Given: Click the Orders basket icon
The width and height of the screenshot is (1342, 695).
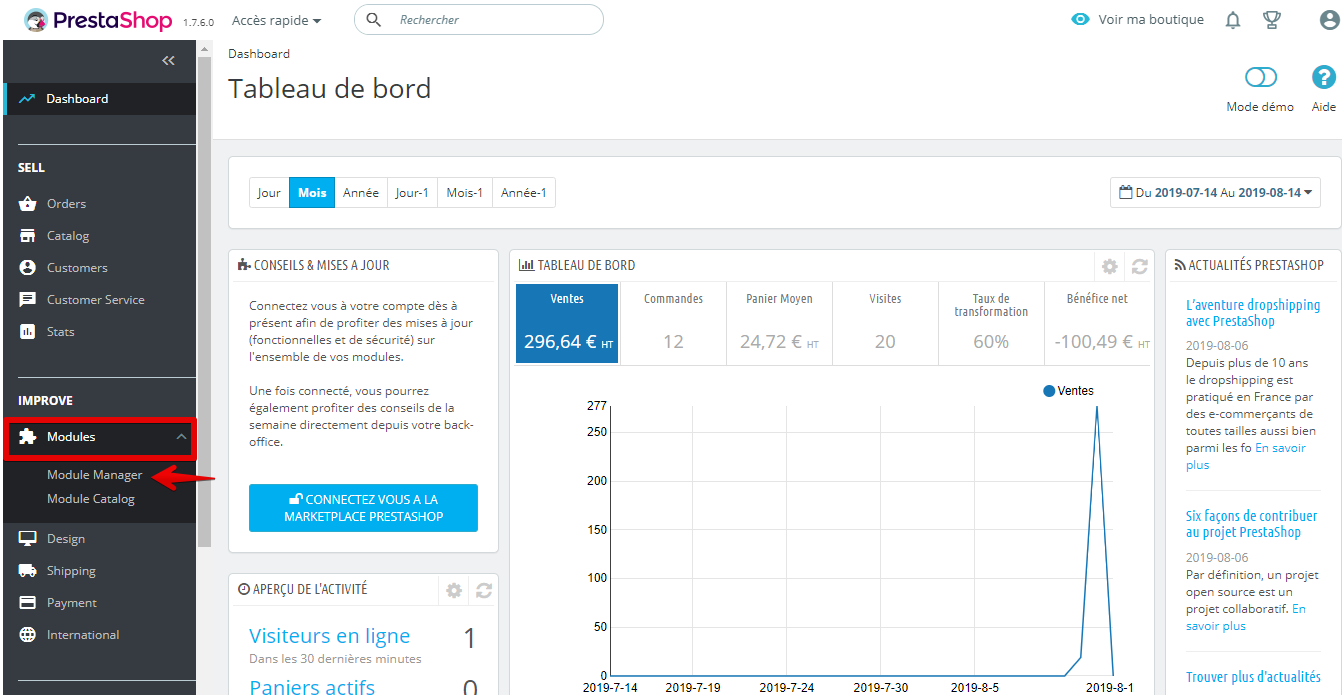Looking at the screenshot, I should [28, 204].
